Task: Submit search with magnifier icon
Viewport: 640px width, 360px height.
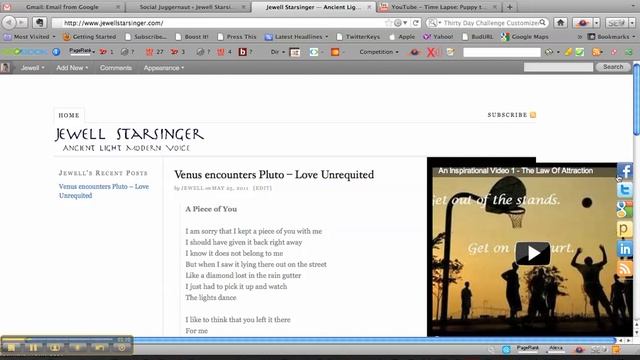Action: [x=542, y=23]
